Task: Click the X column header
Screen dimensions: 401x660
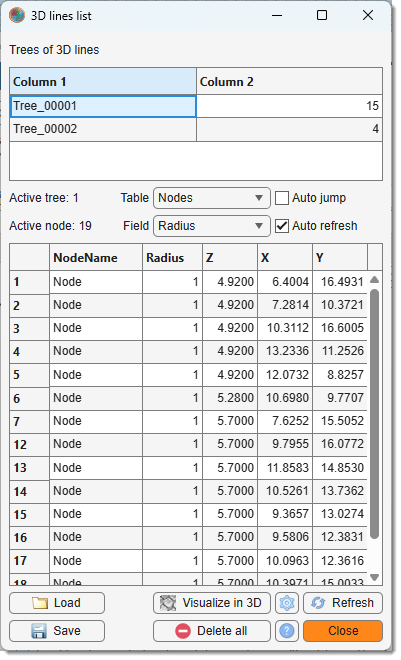Action: click(x=285, y=257)
